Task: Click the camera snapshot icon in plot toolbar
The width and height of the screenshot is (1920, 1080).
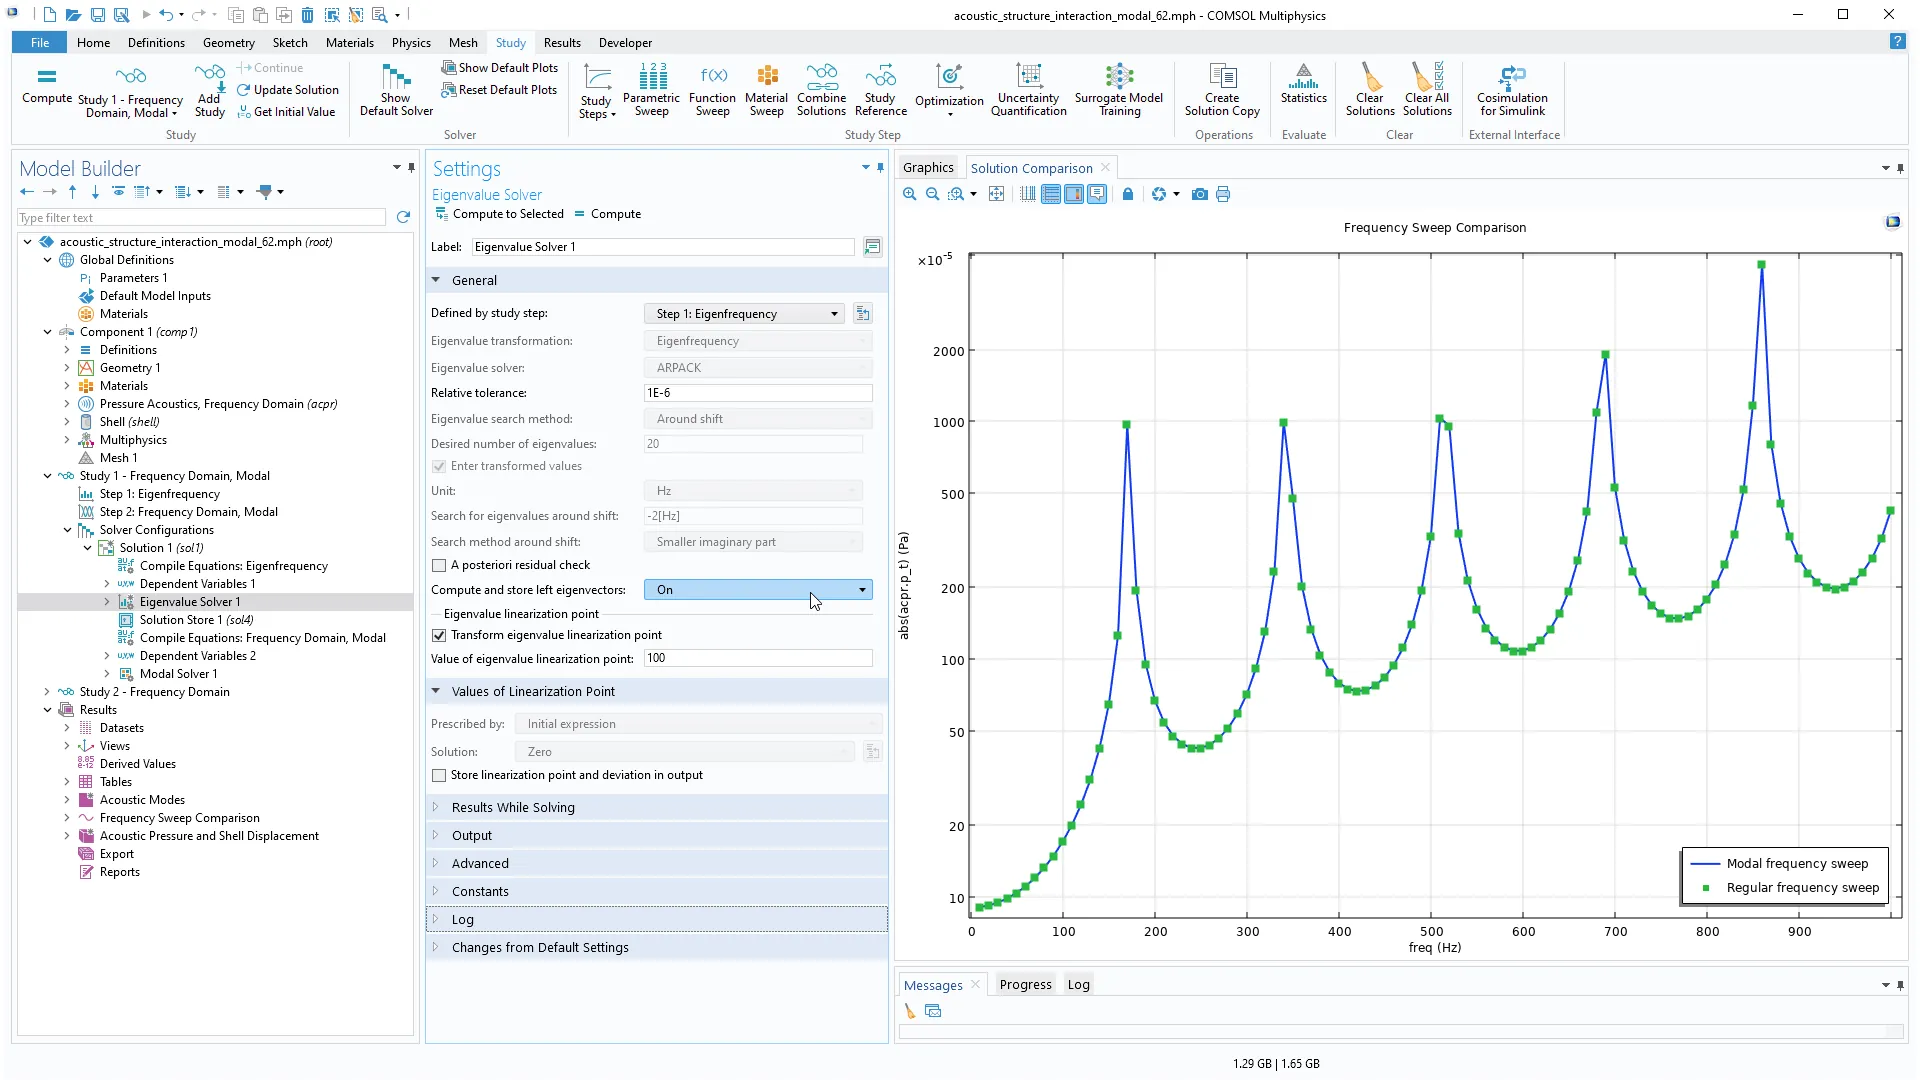Action: (1199, 194)
